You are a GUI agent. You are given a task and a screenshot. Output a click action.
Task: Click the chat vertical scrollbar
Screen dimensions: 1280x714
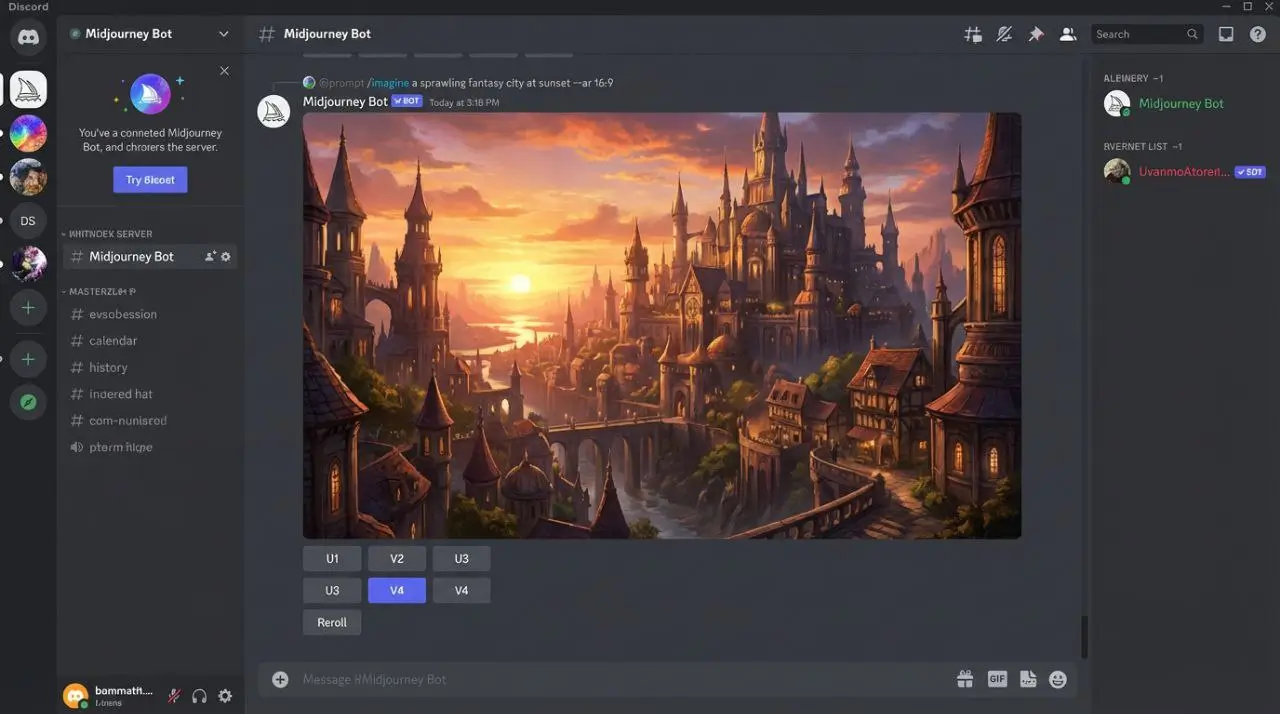[1083, 635]
